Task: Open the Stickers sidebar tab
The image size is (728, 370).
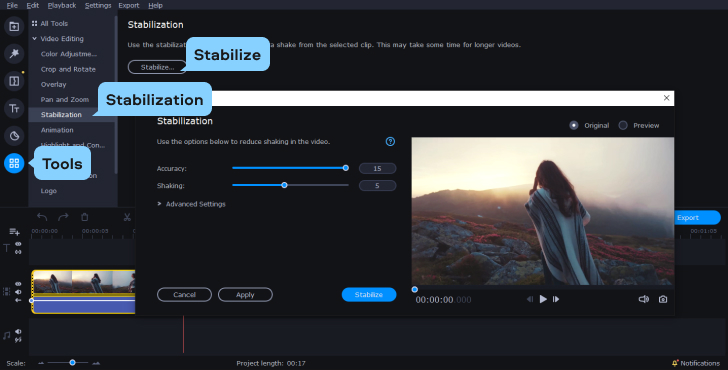Action: 14,136
